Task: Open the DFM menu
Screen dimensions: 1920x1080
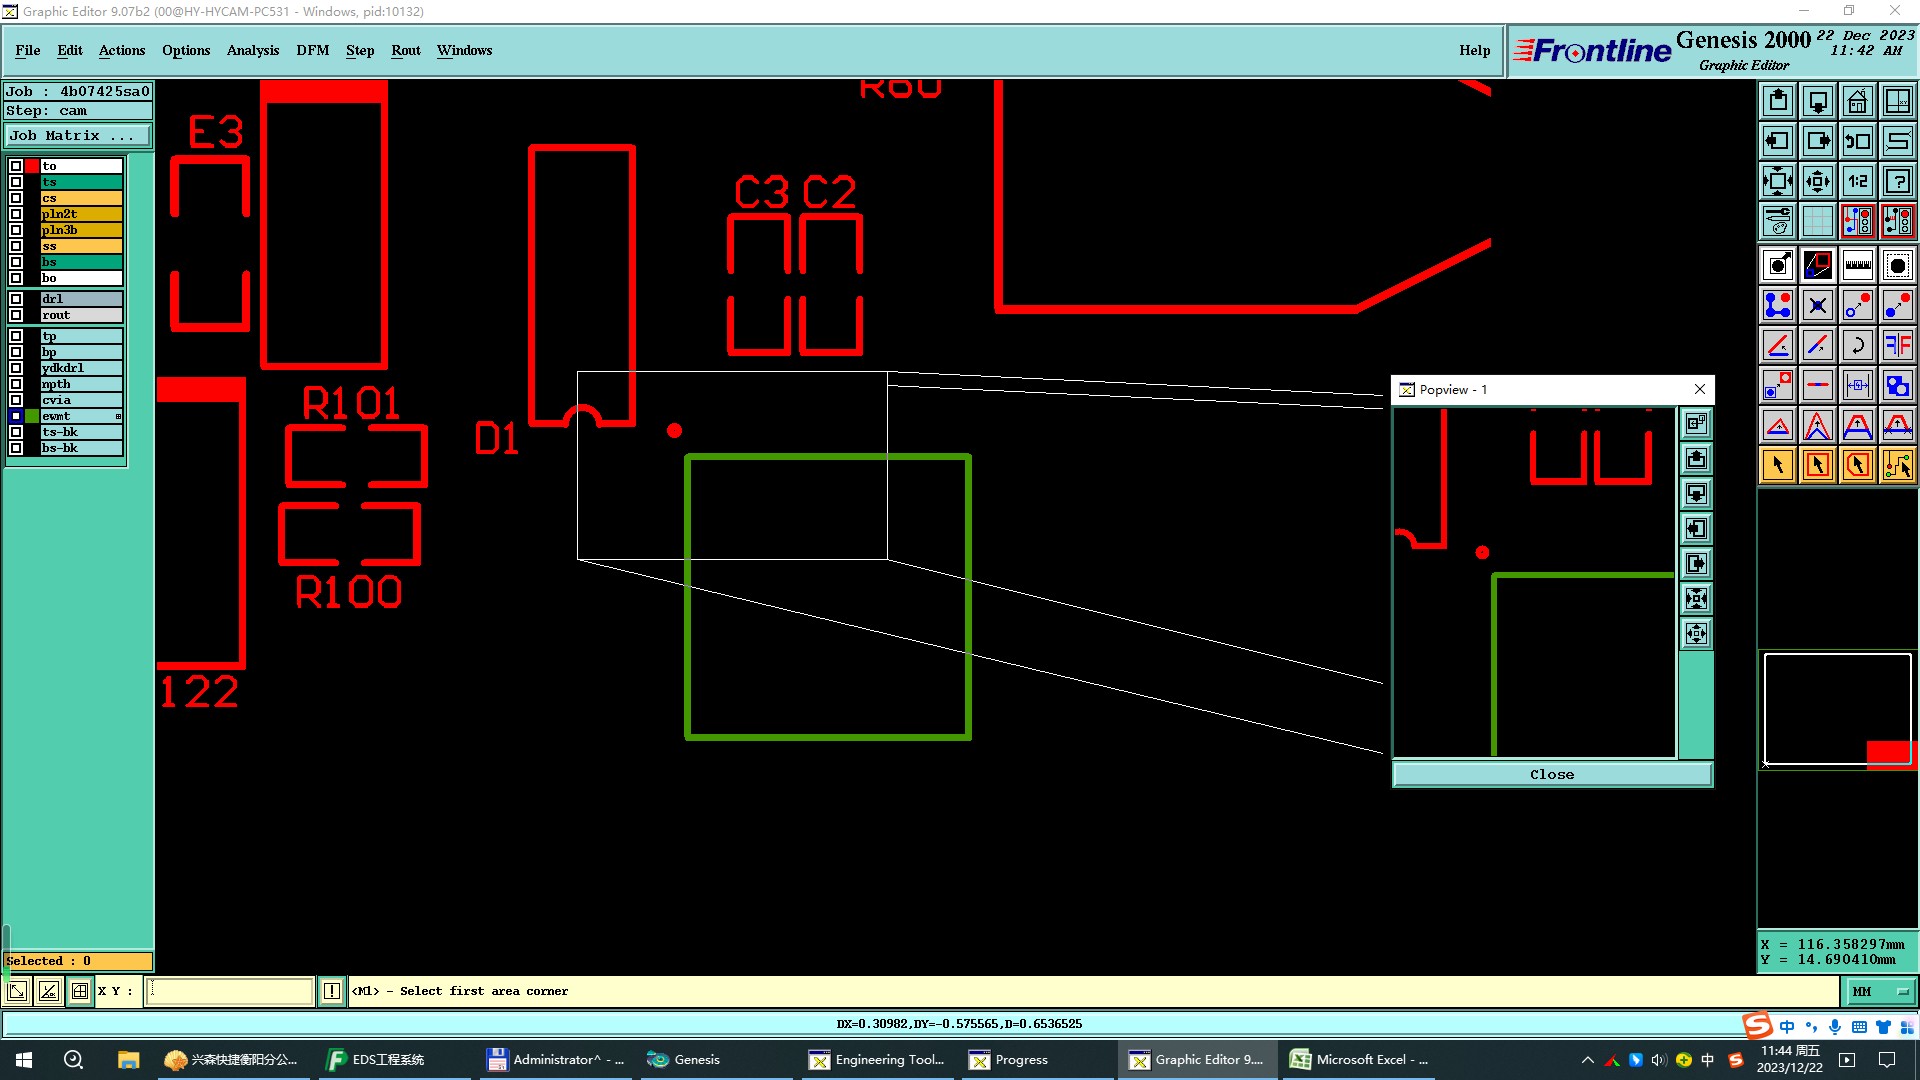Action: (x=312, y=50)
